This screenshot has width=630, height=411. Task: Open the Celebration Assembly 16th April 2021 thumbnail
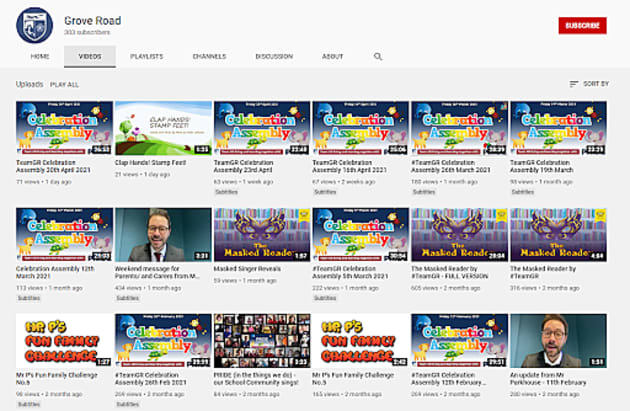[361, 128]
